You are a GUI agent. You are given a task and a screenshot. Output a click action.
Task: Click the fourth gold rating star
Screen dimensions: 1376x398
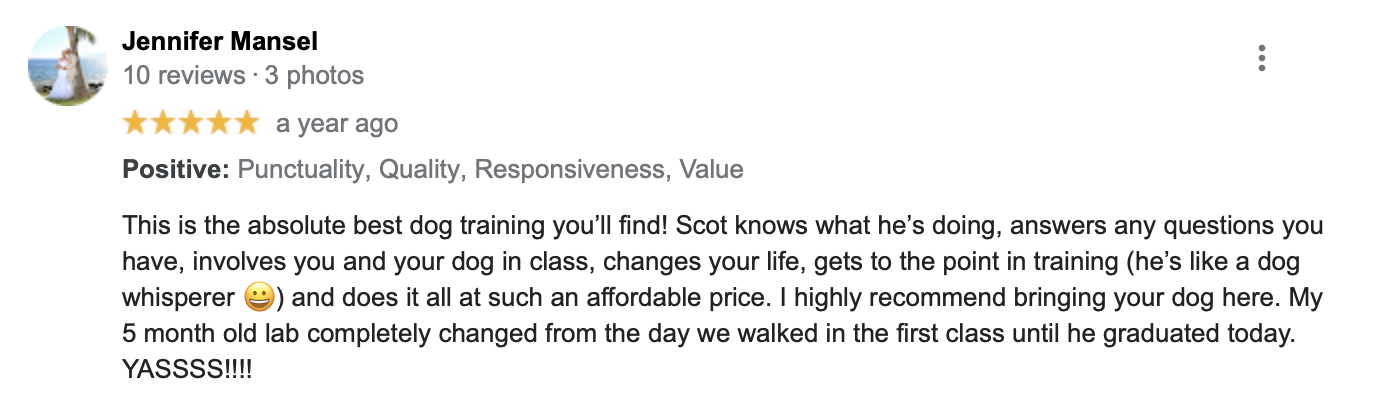point(218,123)
